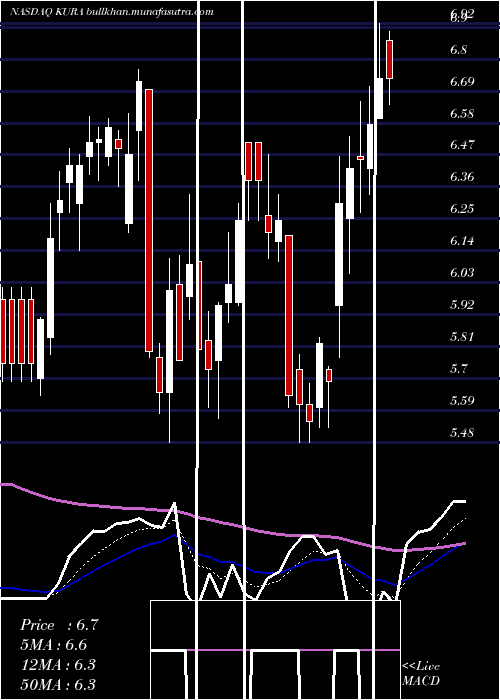500x700 pixels.
Task: Click the 6.69 price axis label
Action: [461, 81]
